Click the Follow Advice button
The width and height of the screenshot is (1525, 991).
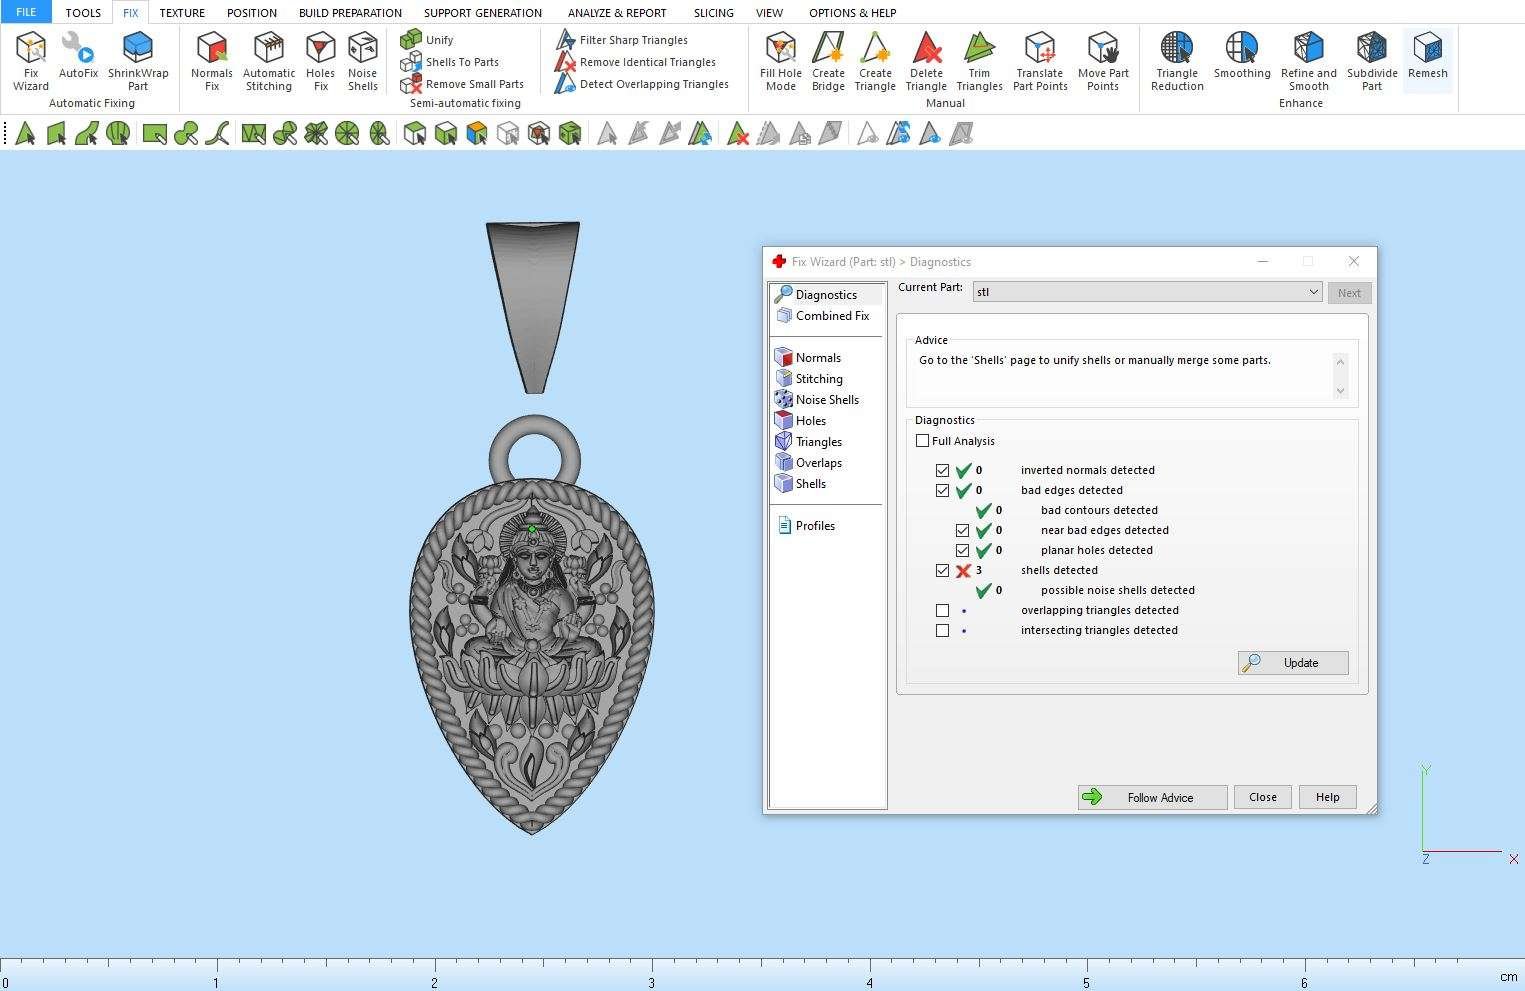tap(1152, 797)
